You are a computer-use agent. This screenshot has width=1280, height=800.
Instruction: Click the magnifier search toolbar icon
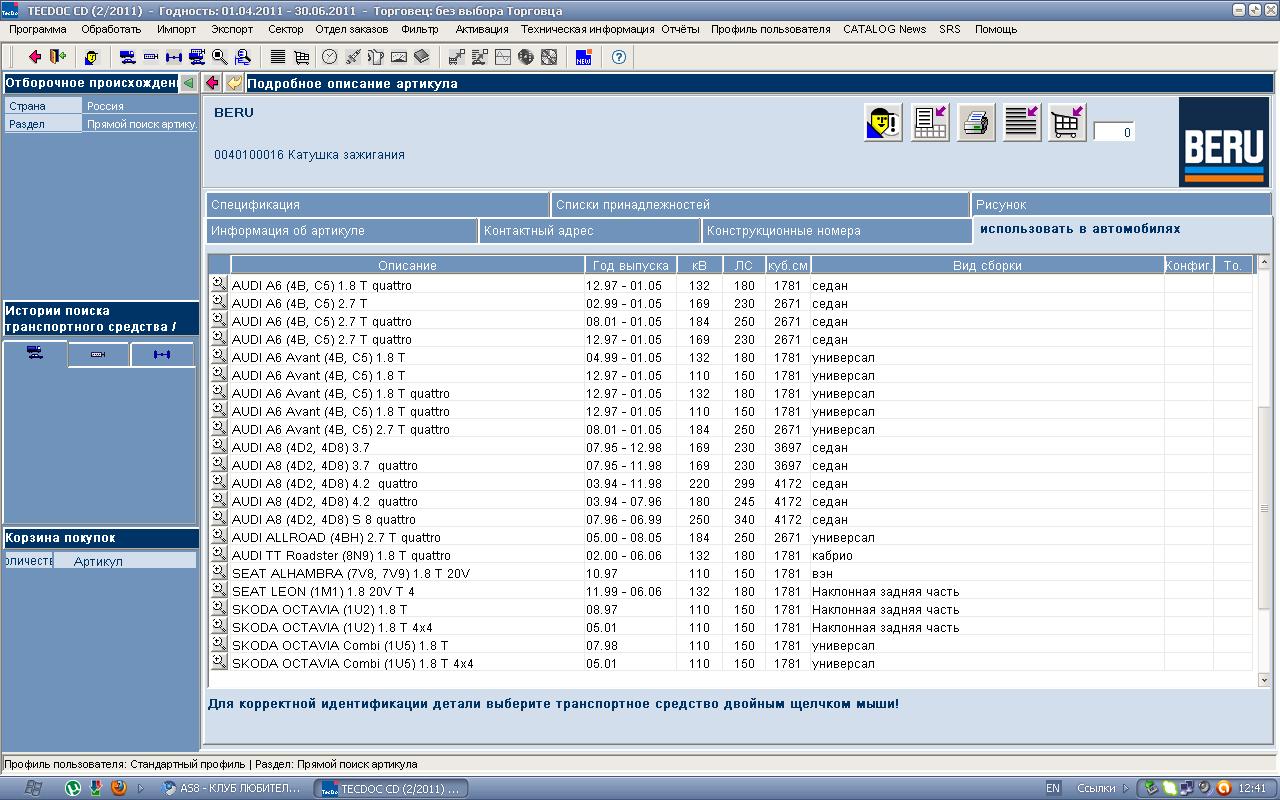pyautogui.click(x=220, y=57)
